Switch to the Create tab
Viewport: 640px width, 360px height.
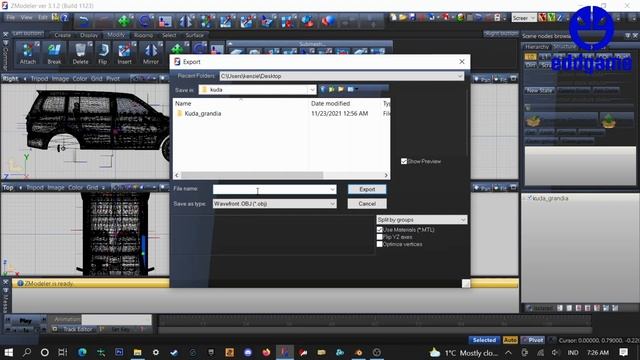coord(62,35)
